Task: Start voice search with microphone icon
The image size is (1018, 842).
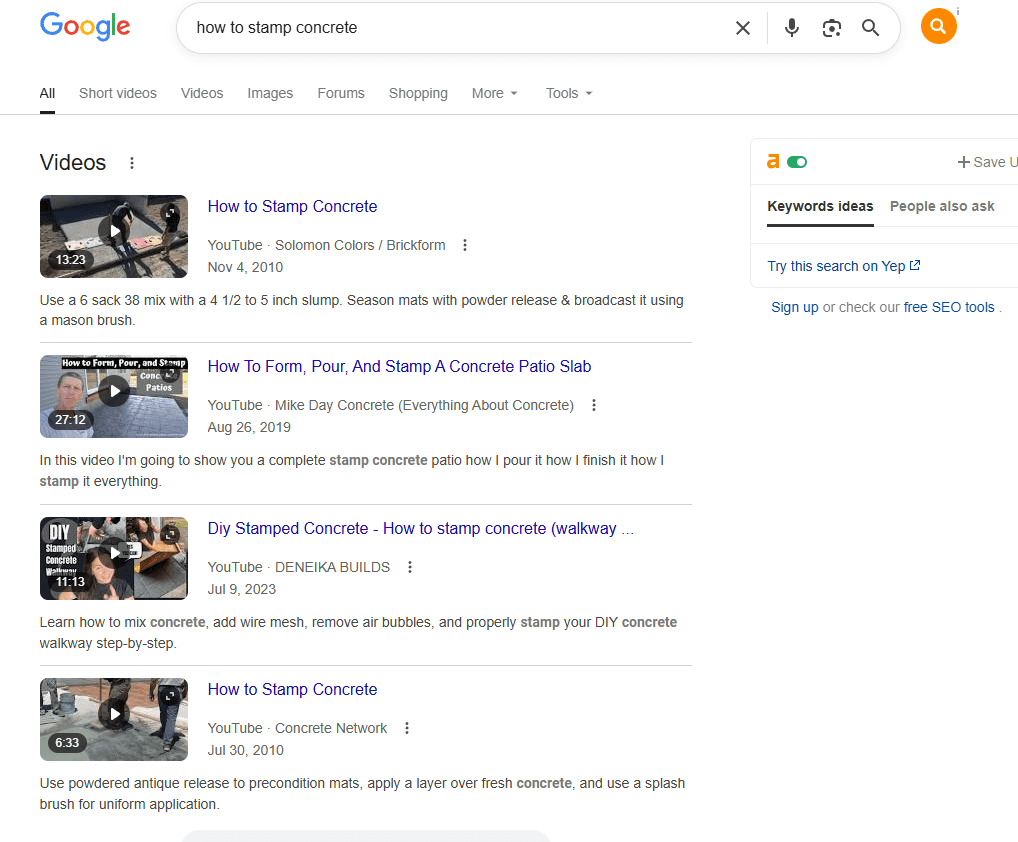Action: pyautogui.click(x=791, y=28)
